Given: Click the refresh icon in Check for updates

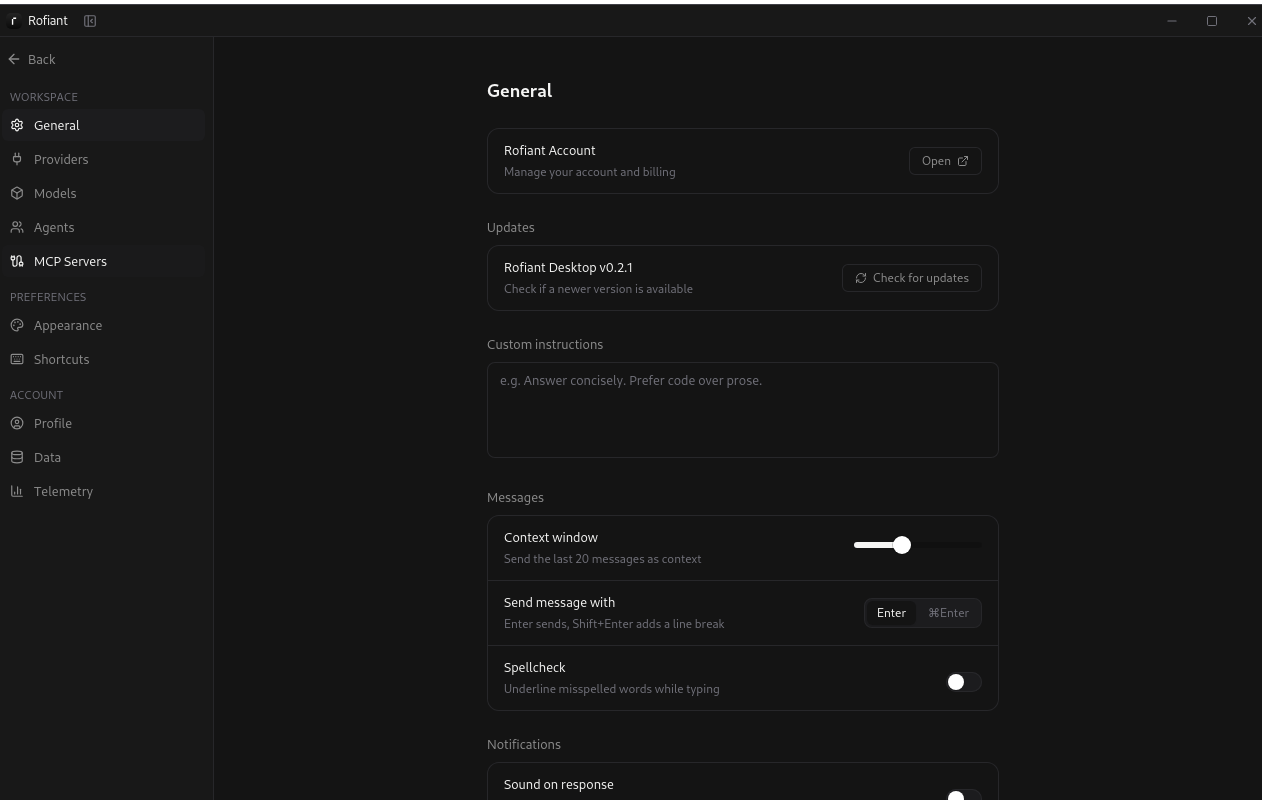Looking at the screenshot, I should point(861,278).
